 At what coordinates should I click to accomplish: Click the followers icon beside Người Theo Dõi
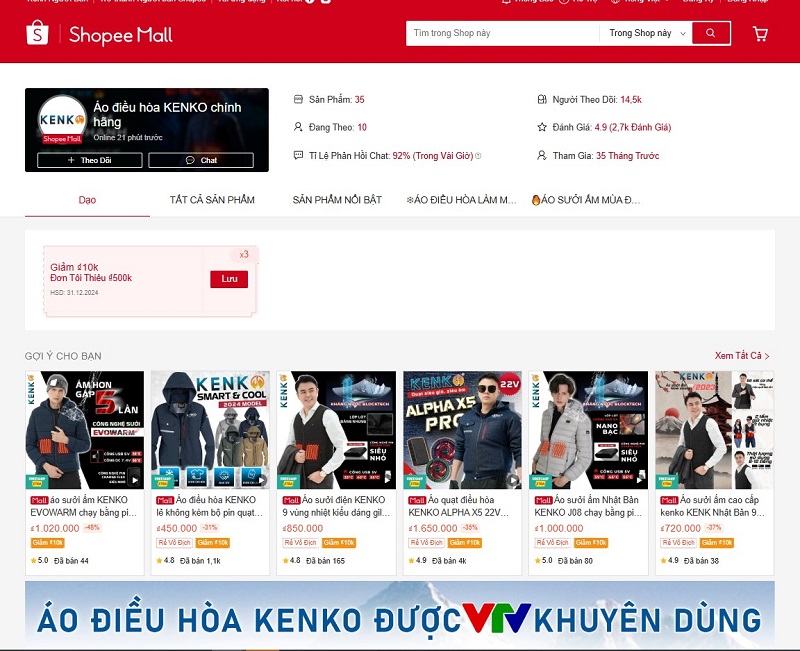coord(542,100)
